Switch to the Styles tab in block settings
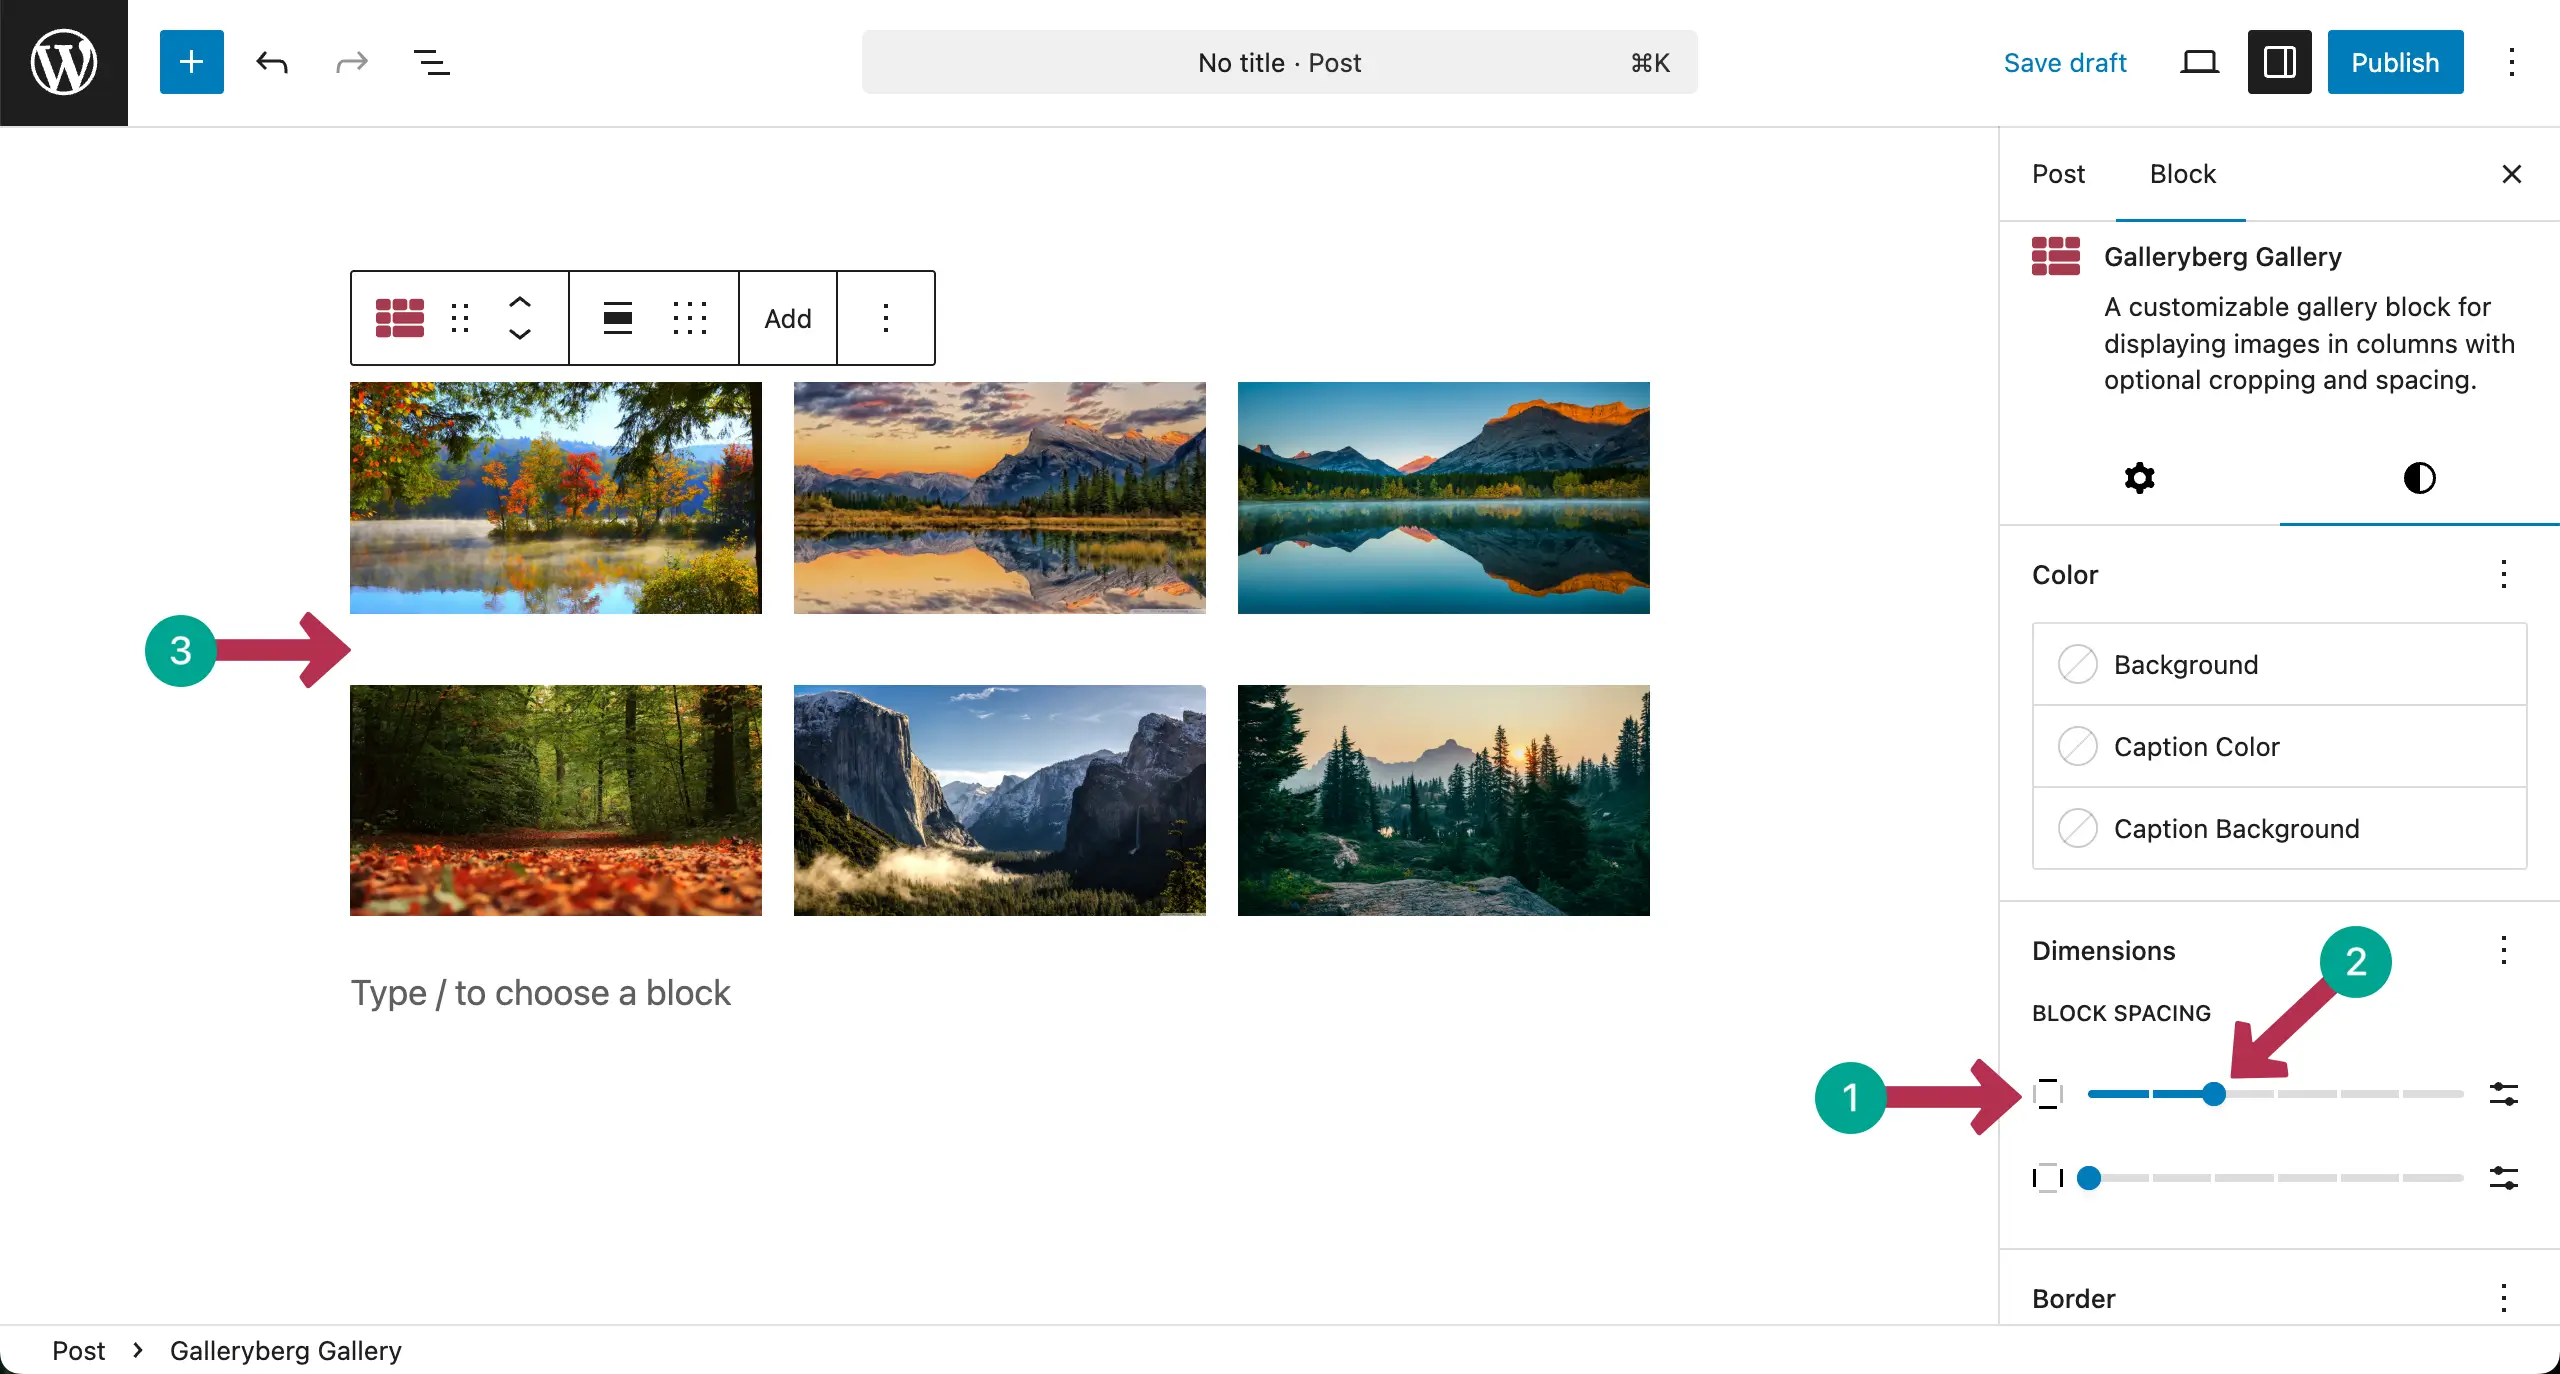This screenshot has height=1374, width=2560. click(2418, 478)
